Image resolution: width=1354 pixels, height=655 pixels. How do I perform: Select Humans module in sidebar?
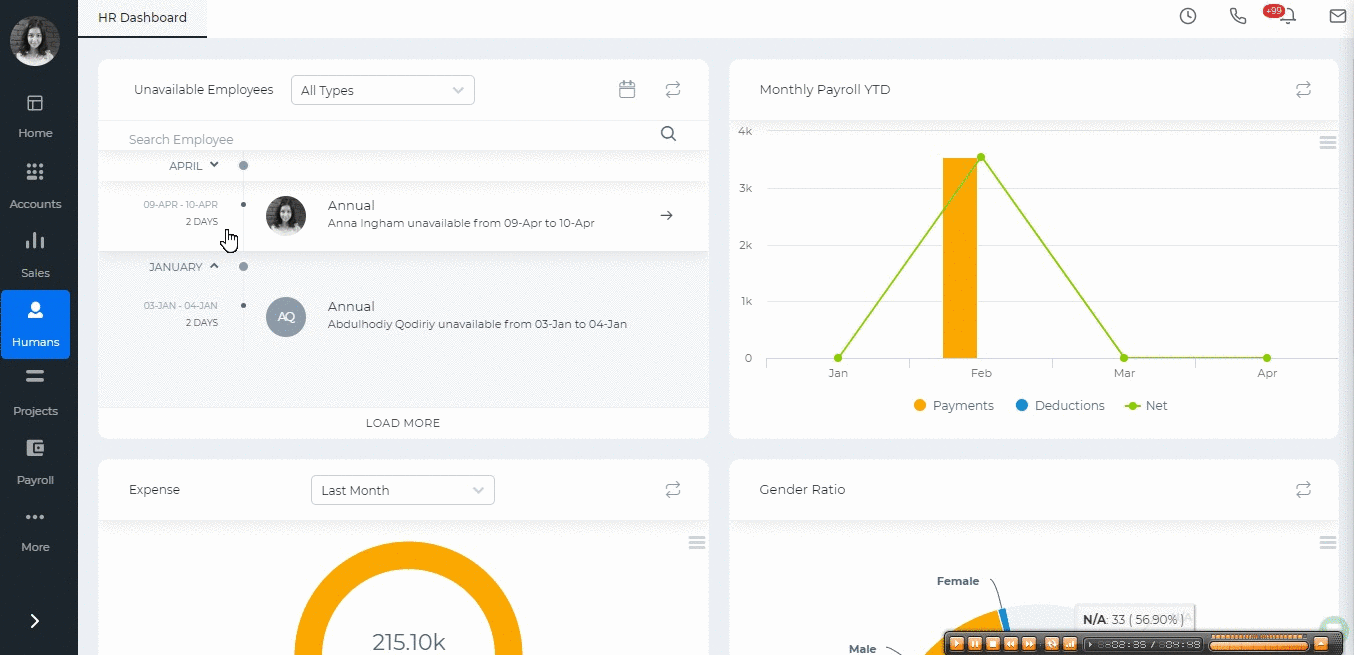pos(35,325)
